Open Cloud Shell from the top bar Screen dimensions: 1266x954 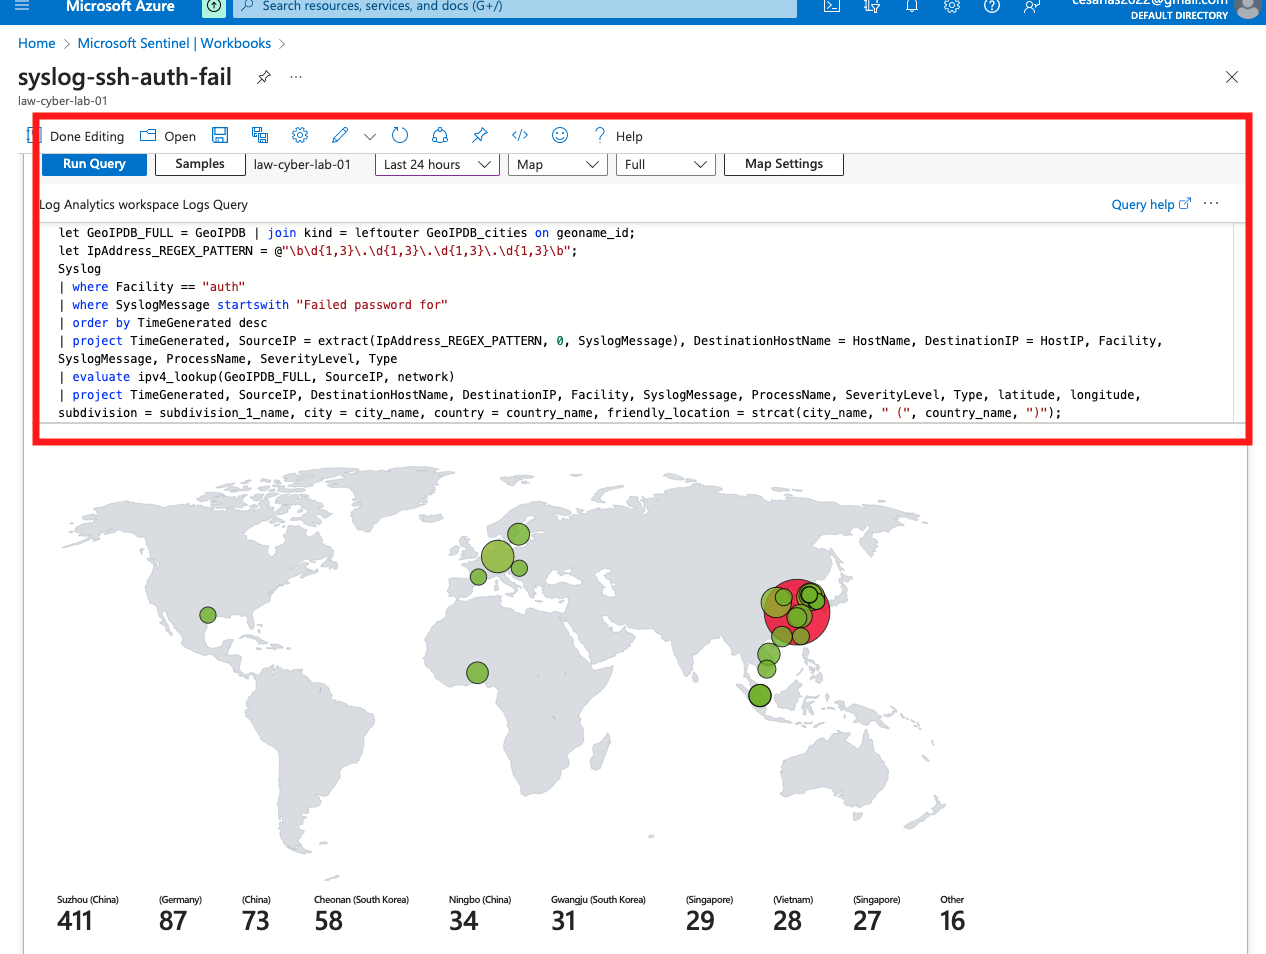pos(832,6)
